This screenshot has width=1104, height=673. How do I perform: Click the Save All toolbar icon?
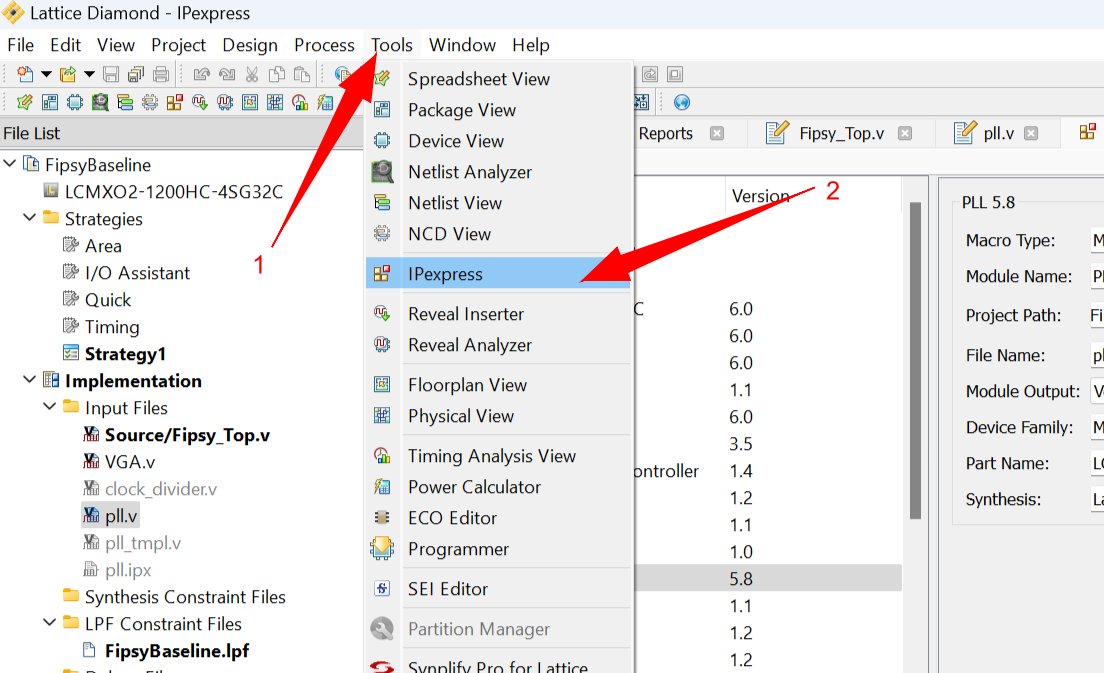(136, 74)
